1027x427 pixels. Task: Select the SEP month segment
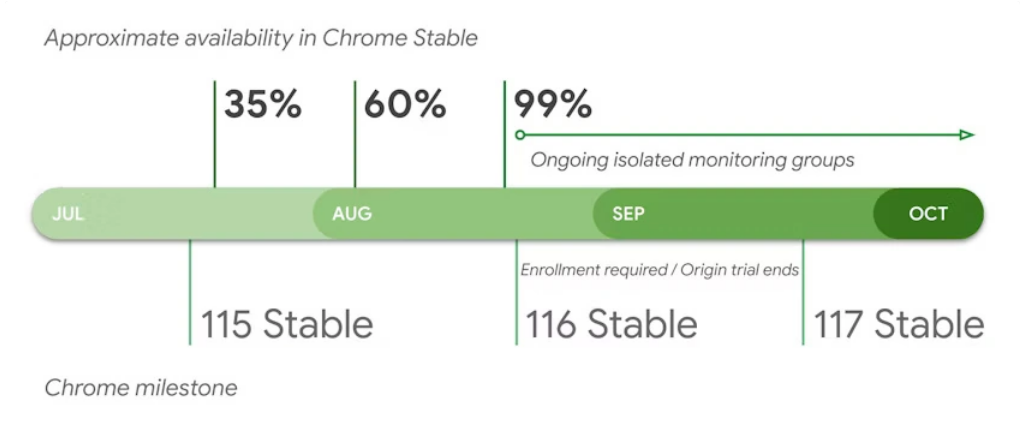(732, 214)
